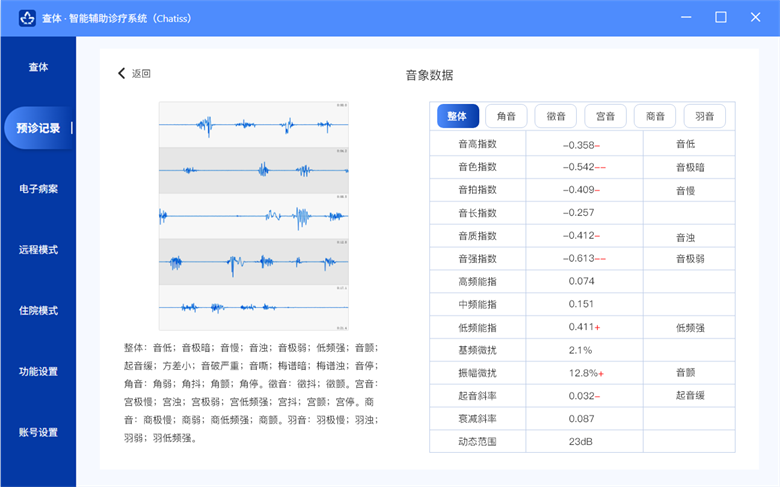Viewport: 780px width, 487px height.
Task: Click the 音强指数 row label
Action: (x=478, y=259)
